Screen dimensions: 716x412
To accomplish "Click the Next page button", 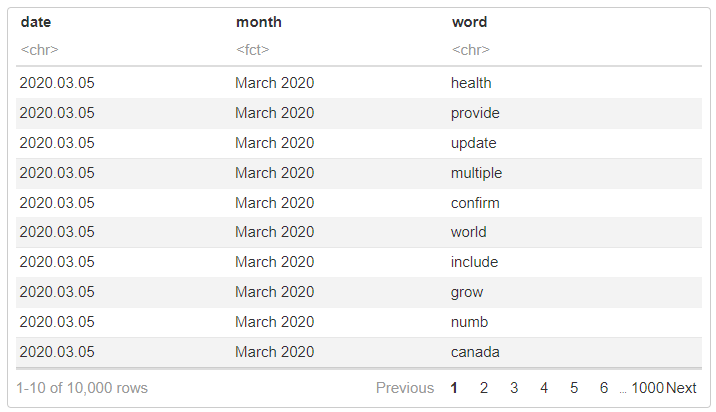I will point(681,388).
